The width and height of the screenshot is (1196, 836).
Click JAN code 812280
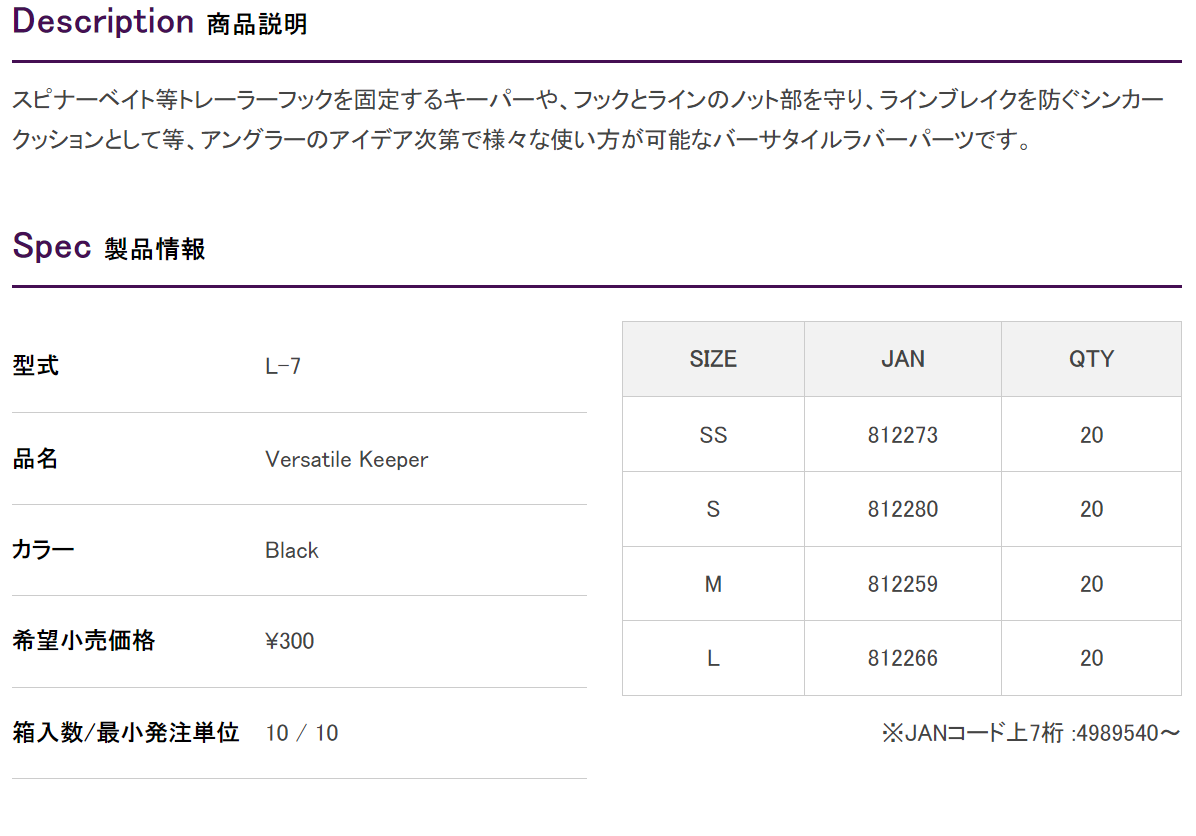pyautogui.click(x=902, y=509)
